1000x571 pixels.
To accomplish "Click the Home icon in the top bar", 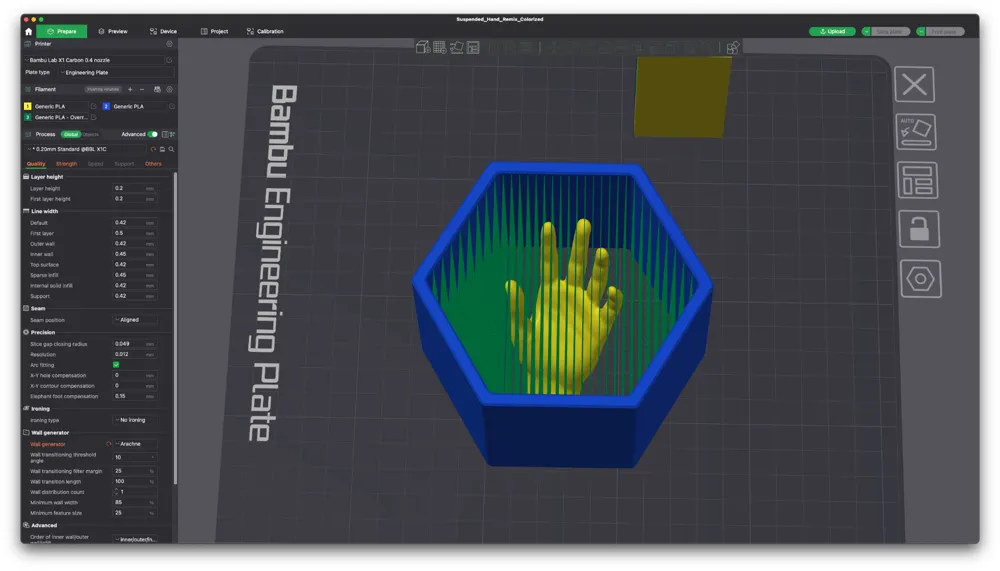I will 28,31.
